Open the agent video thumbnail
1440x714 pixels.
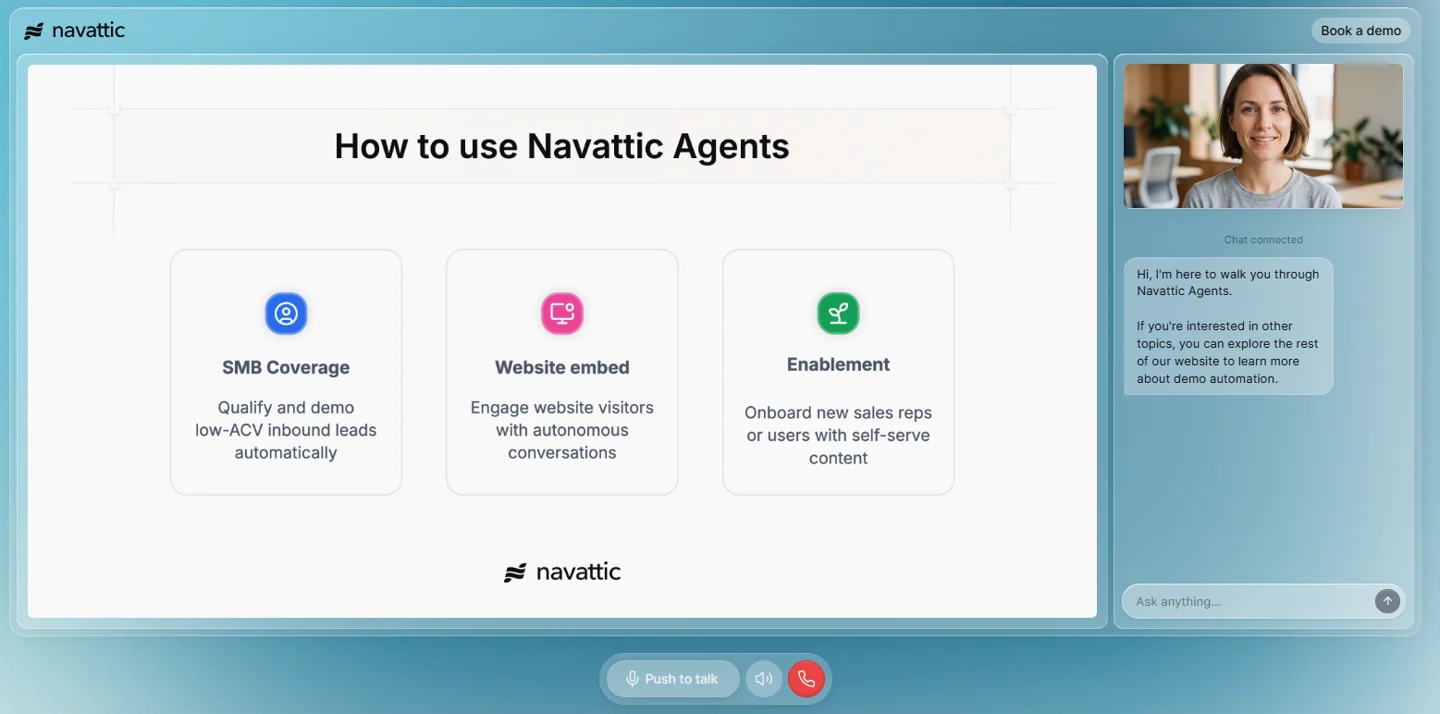tap(1263, 136)
